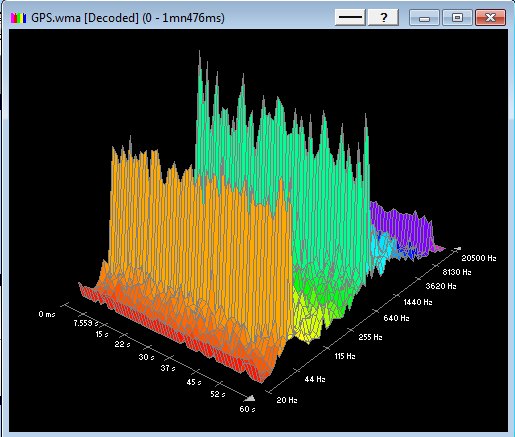Click the 1440 Hz frequency label
The width and height of the screenshot is (515, 437).
point(418,302)
